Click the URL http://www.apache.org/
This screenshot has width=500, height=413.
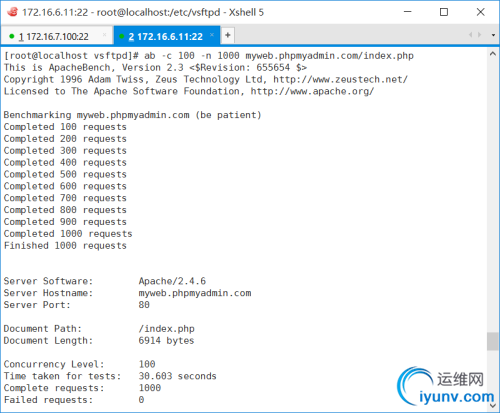tap(312, 91)
